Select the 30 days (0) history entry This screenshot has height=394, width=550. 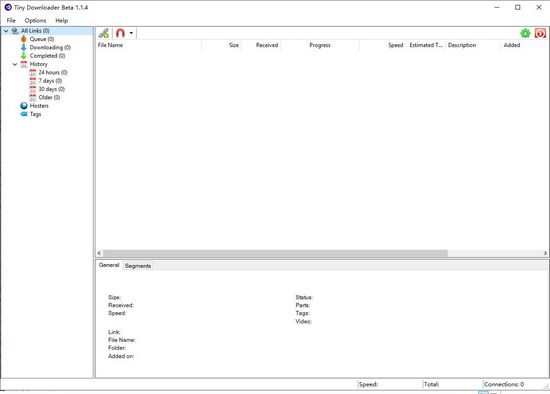(x=52, y=89)
